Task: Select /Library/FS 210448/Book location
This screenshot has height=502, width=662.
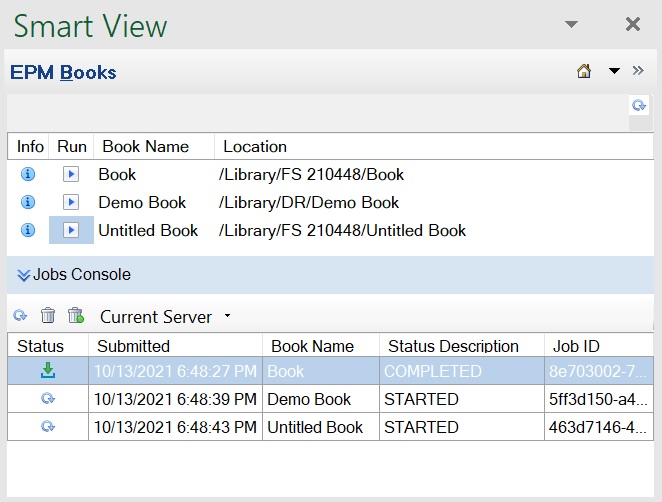Action: (311, 174)
